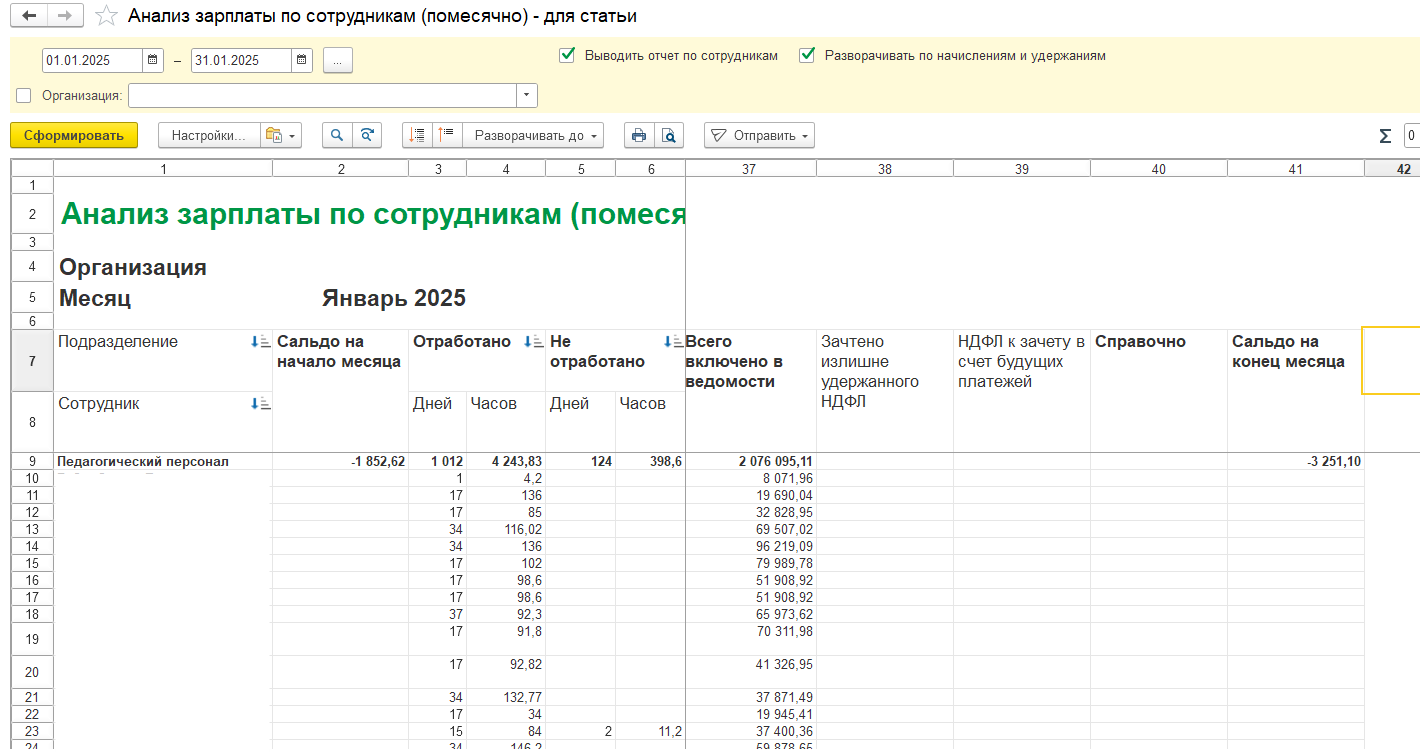
Task: Click 'НДФЛ к зачету в счет будущих платежей'
Action: pos(1021,361)
